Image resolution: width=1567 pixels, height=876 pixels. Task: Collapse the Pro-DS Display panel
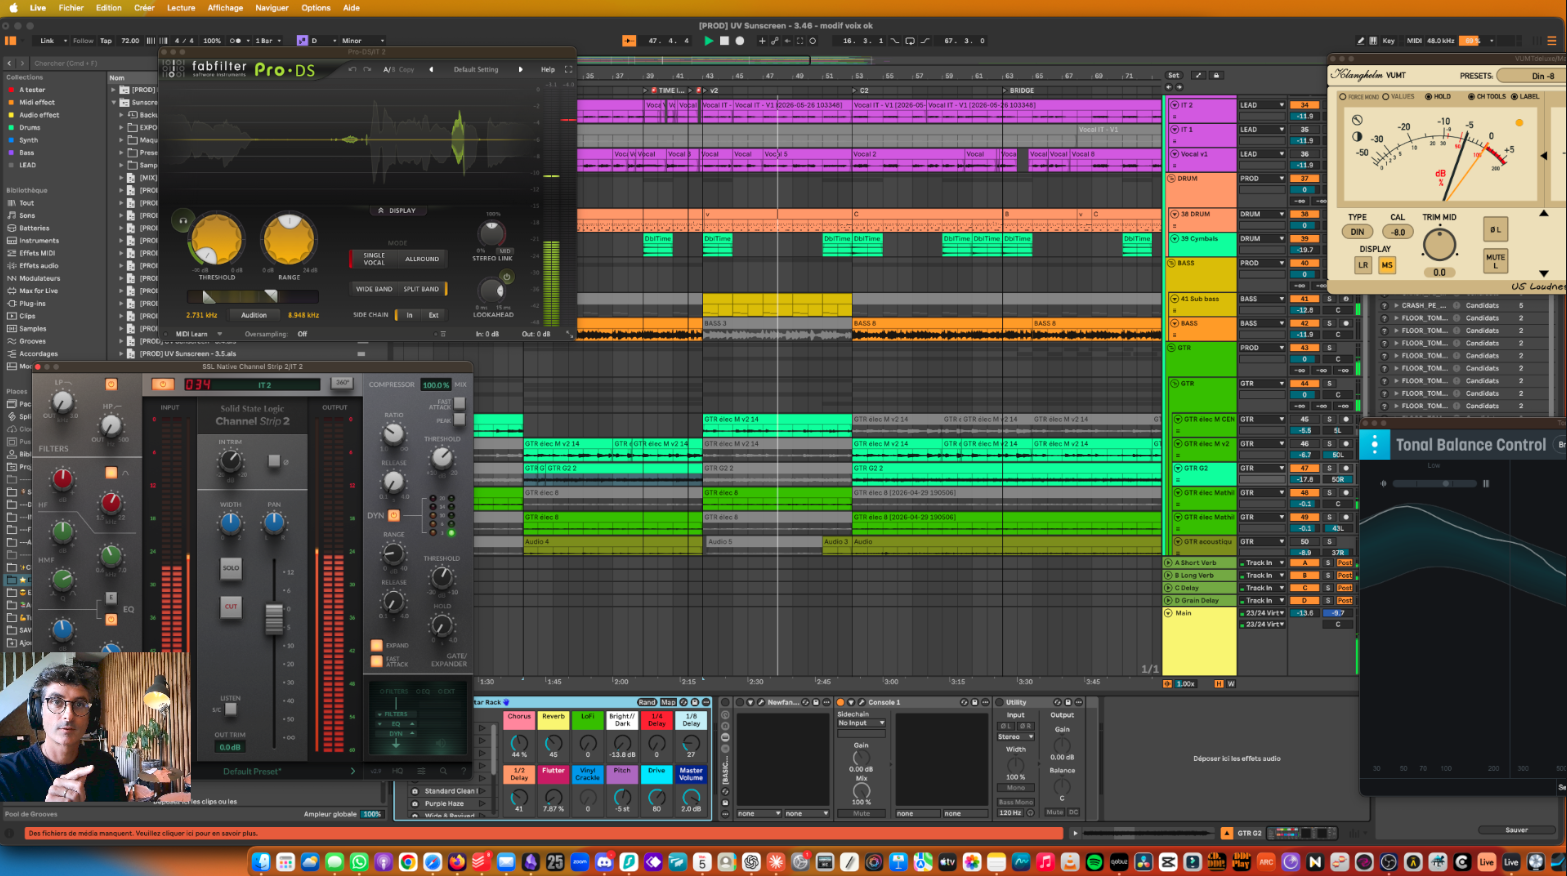click(397, 211)
